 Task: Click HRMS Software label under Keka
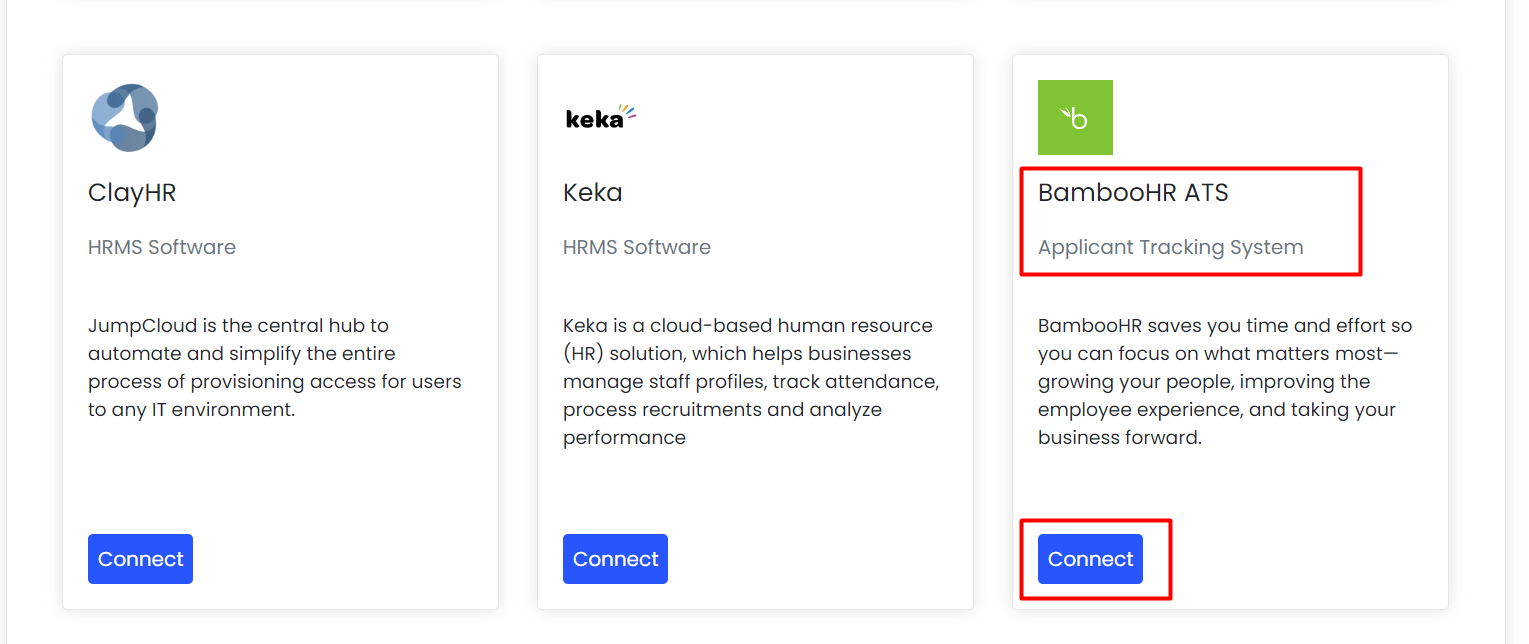point(637,247)
